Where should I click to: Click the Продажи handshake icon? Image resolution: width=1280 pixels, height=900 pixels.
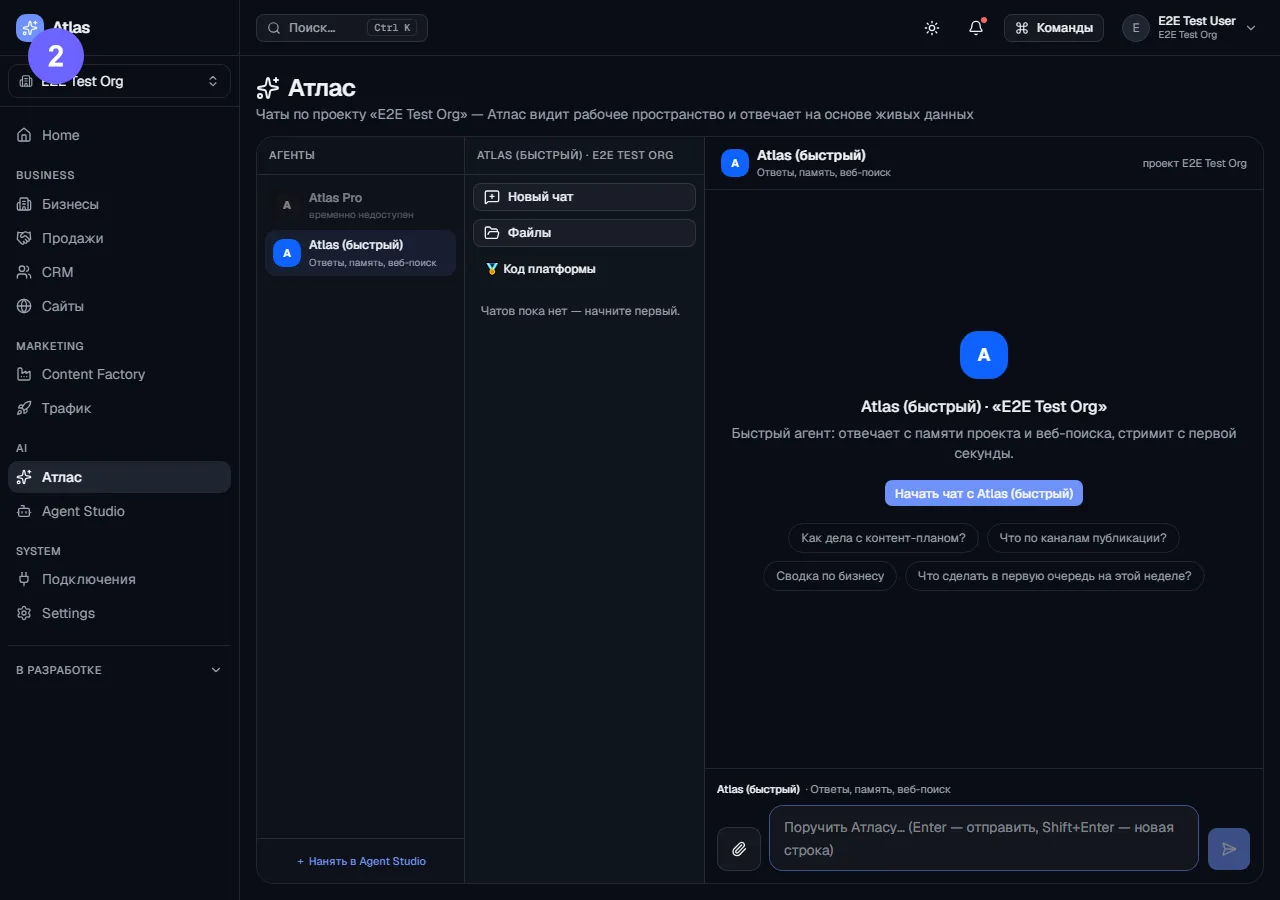point(24,238)
